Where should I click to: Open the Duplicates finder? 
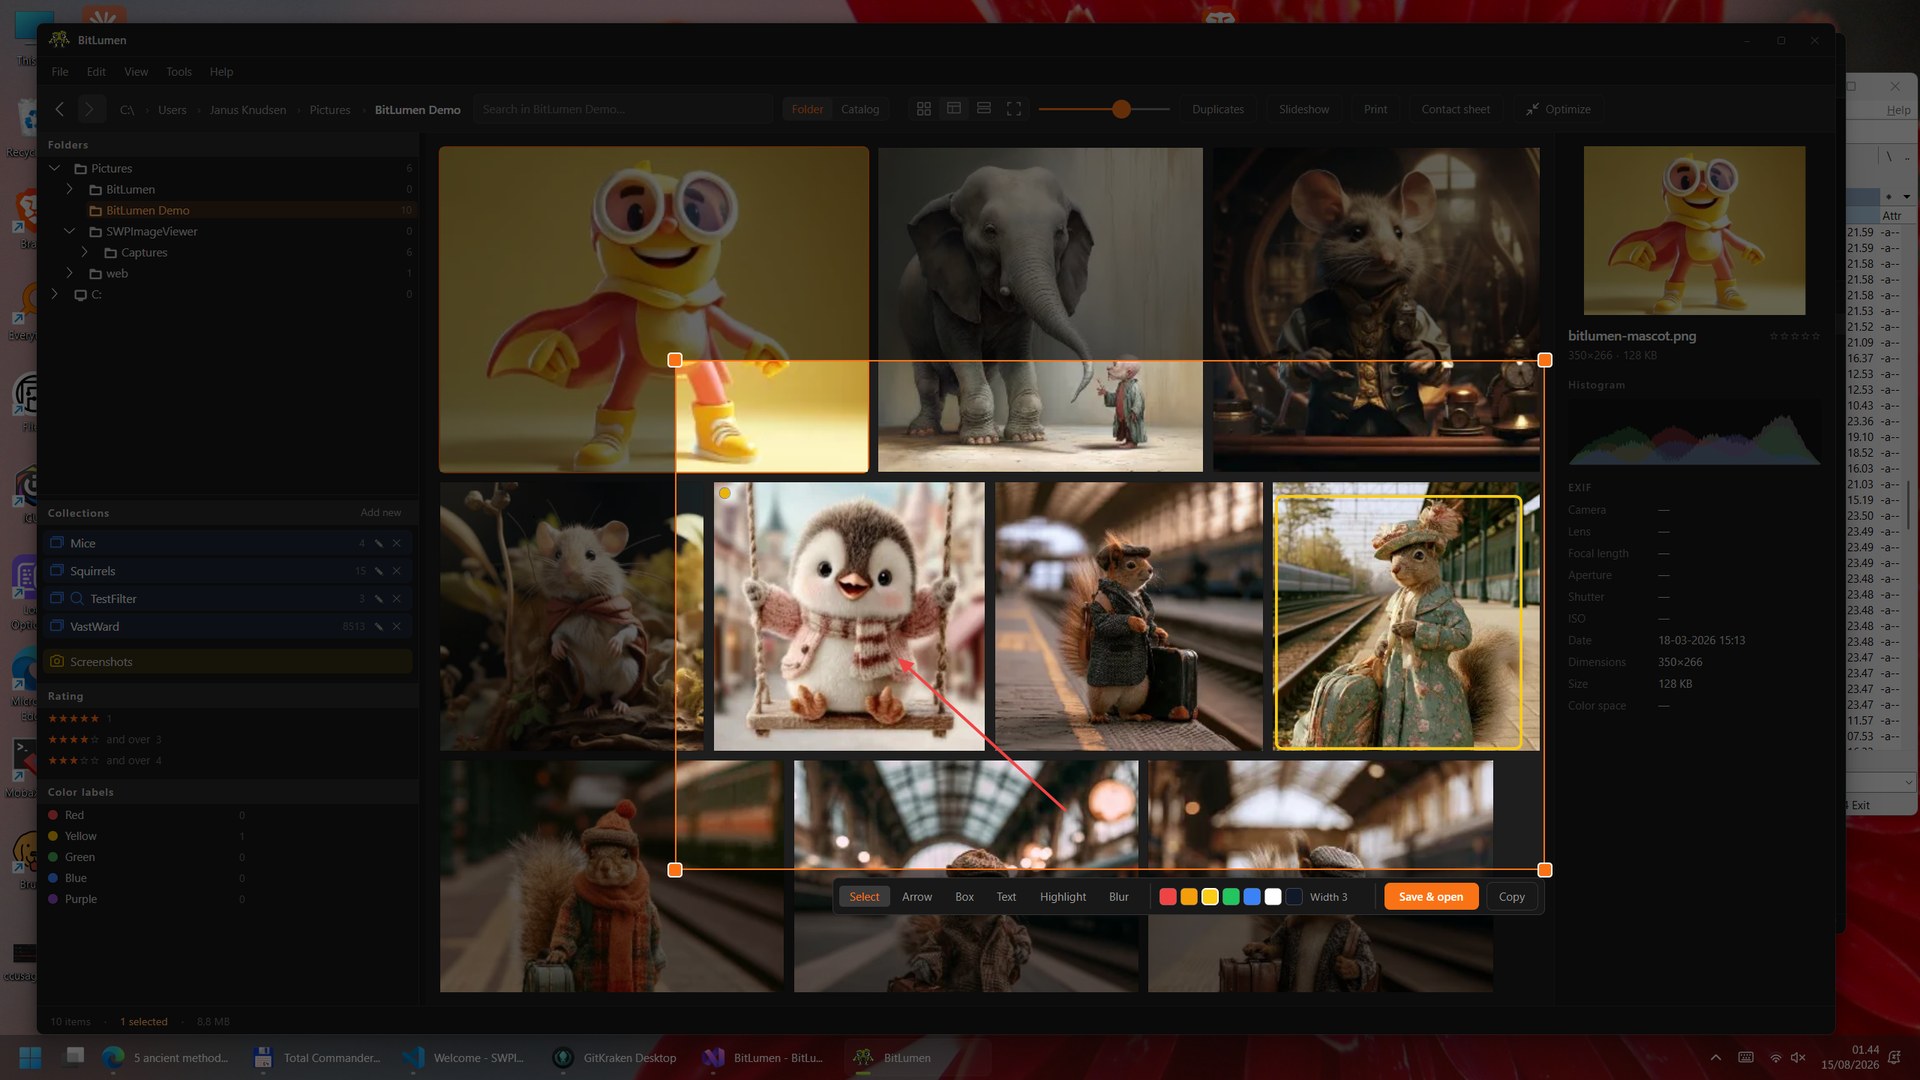click(1218, 109)
